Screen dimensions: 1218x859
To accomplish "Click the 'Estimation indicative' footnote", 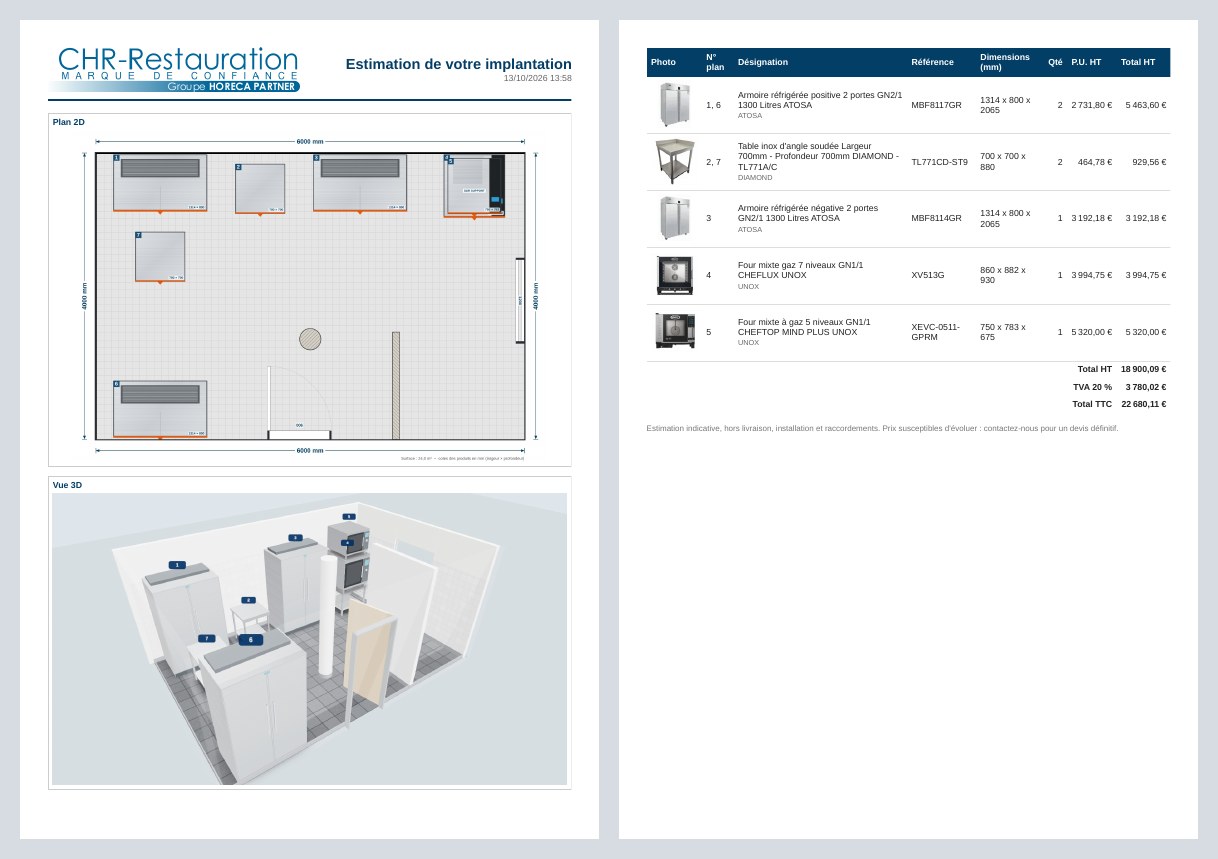I will (x=883, y=428).
